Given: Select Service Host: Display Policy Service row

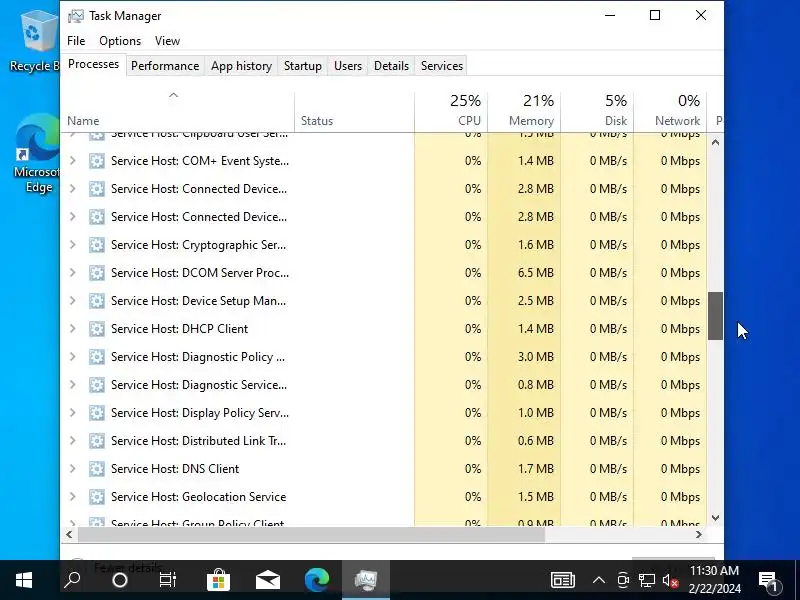Looking at the screenshot, I should [384, 413].
